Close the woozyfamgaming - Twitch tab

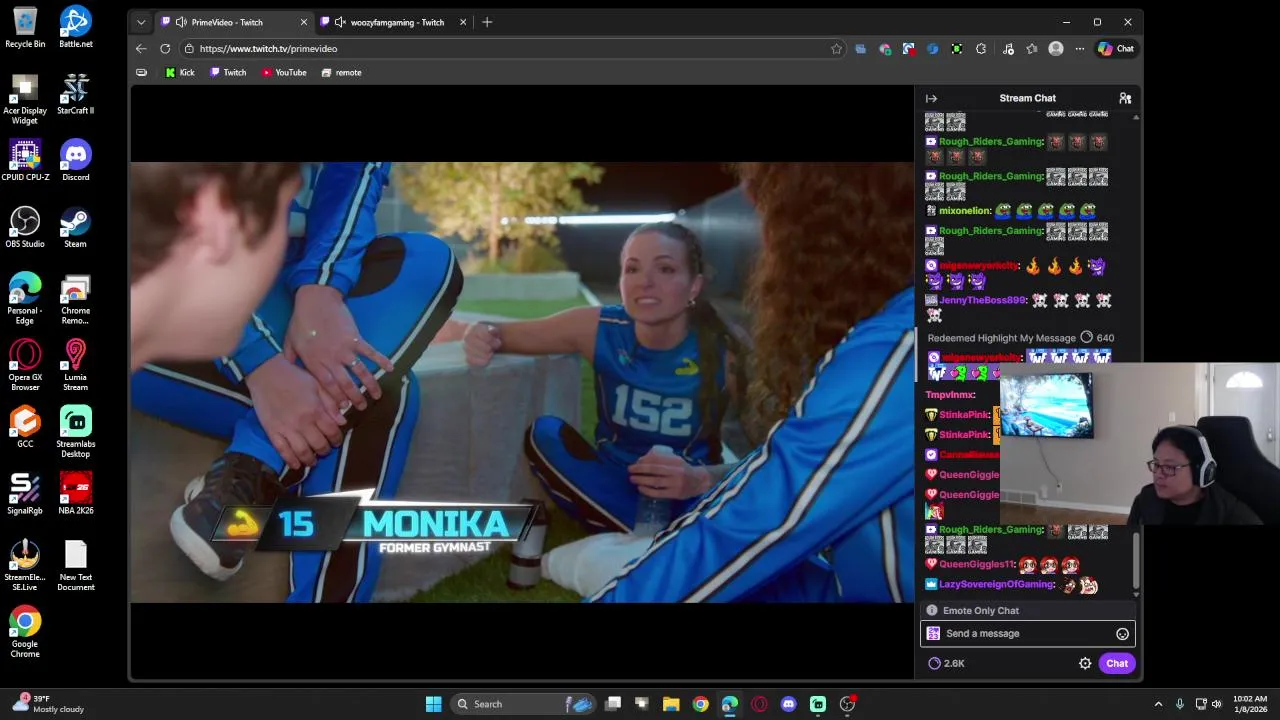(463, 22)
